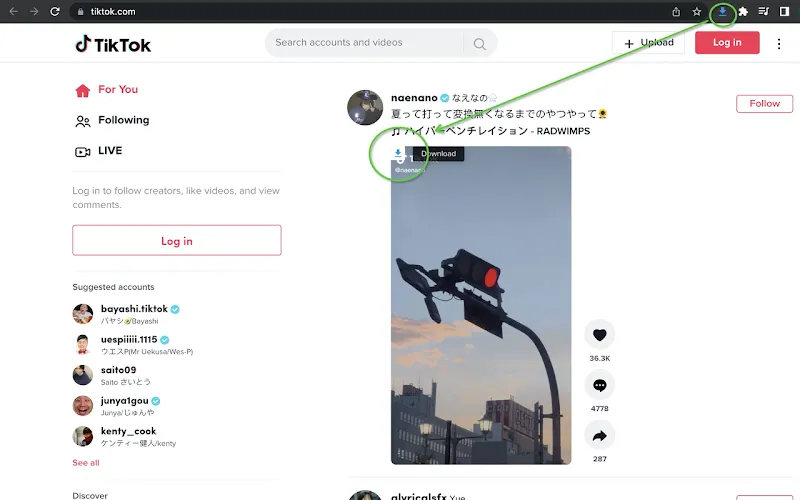Click the TikTok logo
This screenshot has height=500, width=800.
point(113,45)
